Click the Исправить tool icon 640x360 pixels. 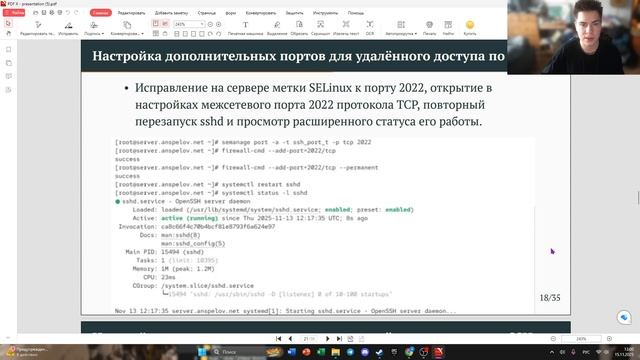point(68,25)
